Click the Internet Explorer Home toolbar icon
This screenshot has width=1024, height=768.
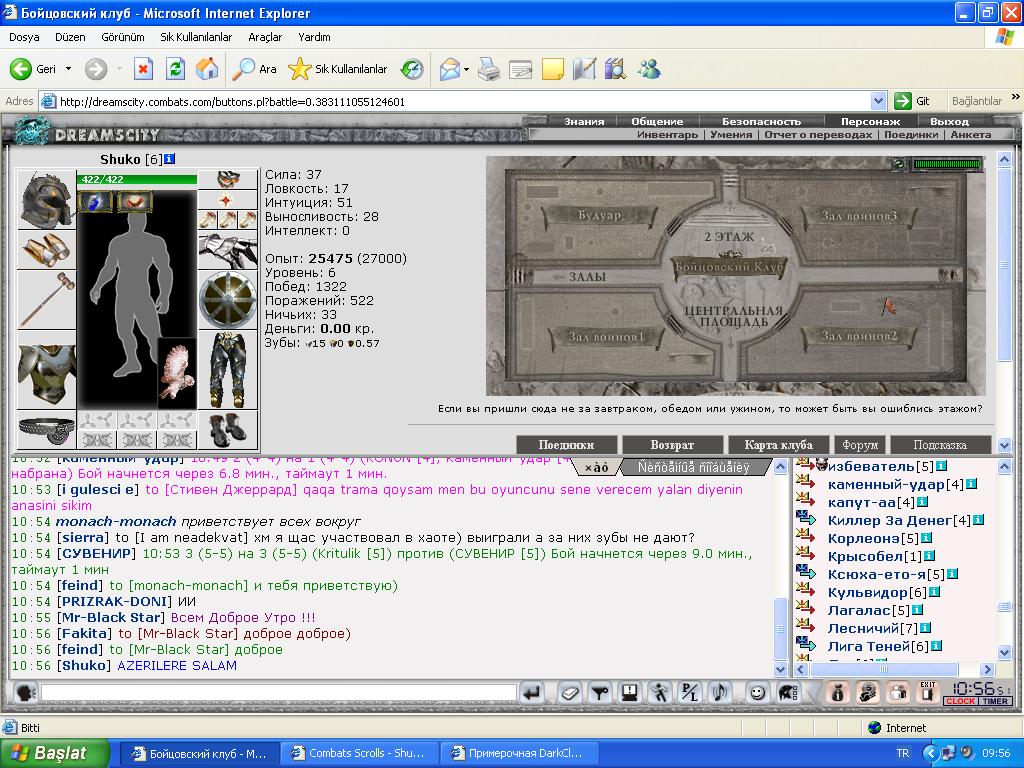[x=207, y=69]
